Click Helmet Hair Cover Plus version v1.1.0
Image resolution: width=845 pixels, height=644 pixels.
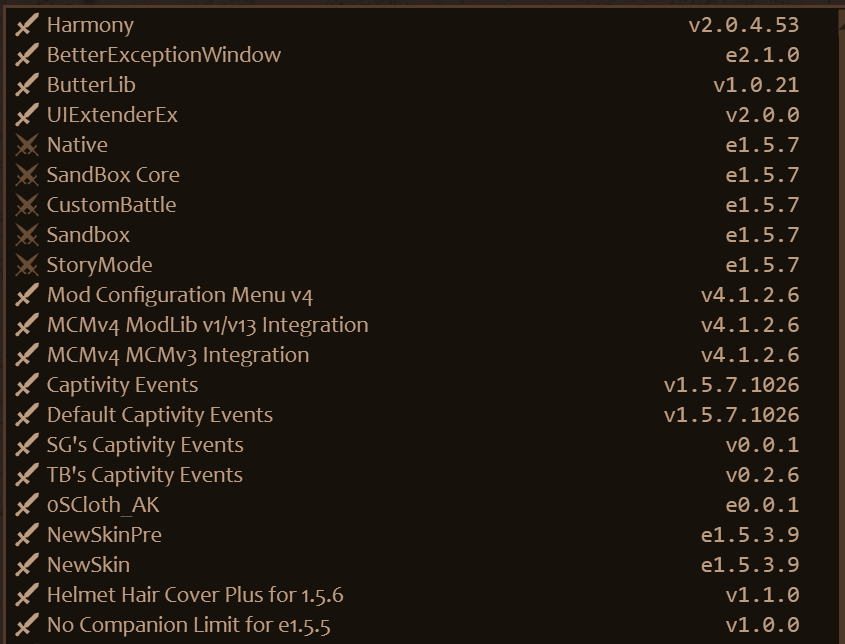(763, 595)
